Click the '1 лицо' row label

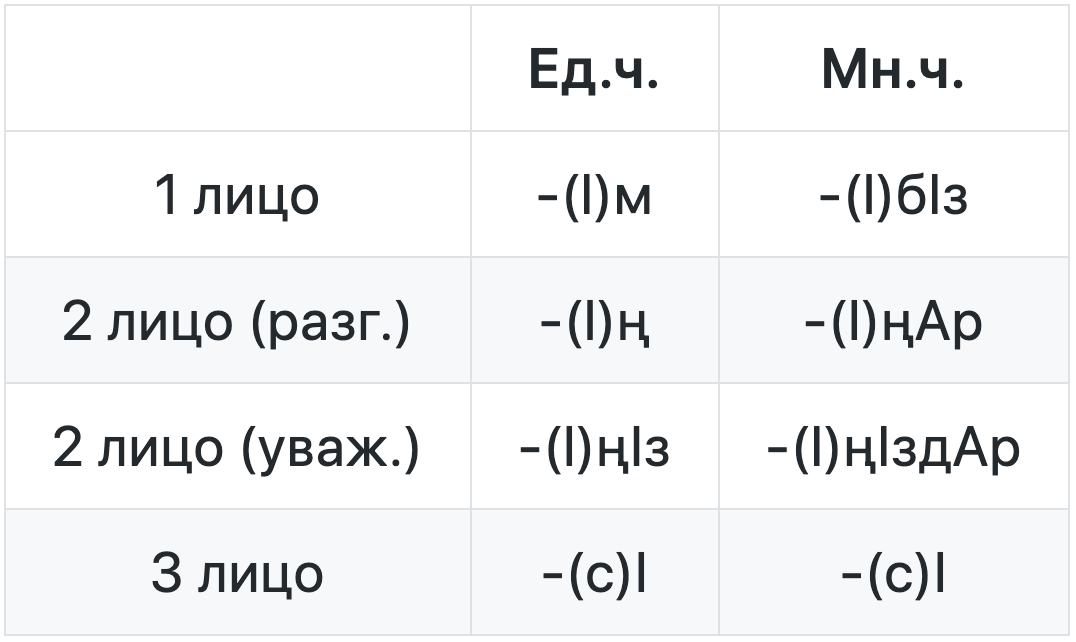[237, 196]
